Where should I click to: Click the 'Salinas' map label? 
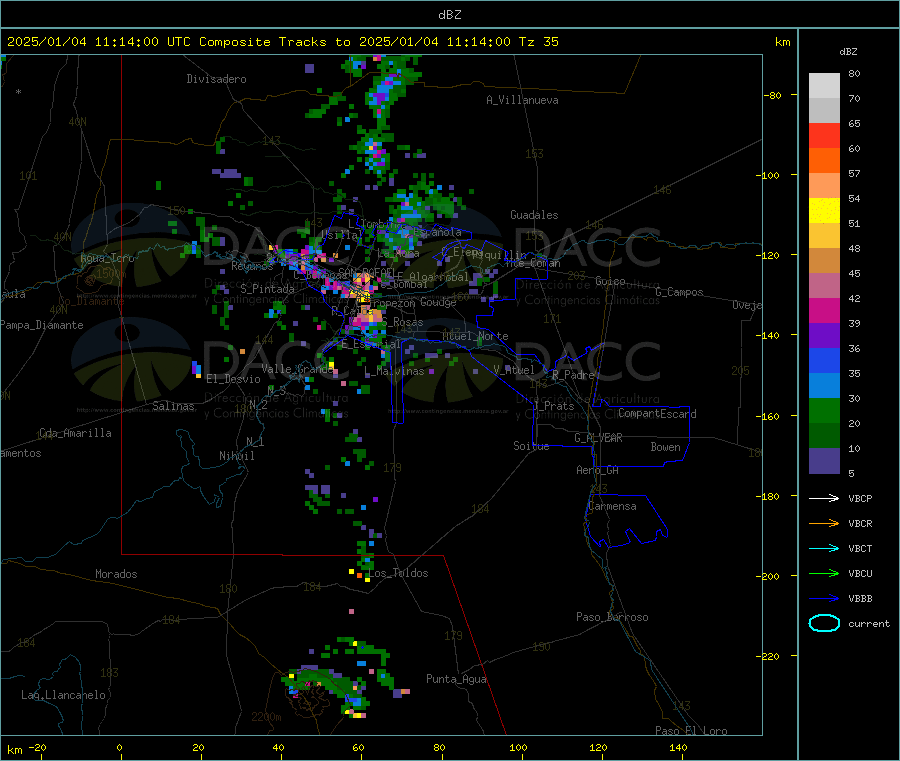173,406
